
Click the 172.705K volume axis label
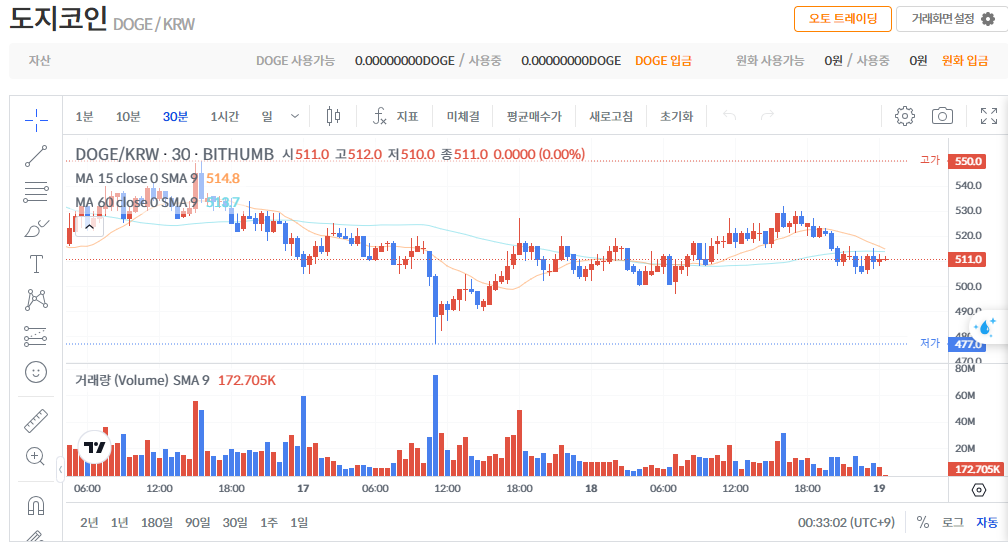coord(976,469)
